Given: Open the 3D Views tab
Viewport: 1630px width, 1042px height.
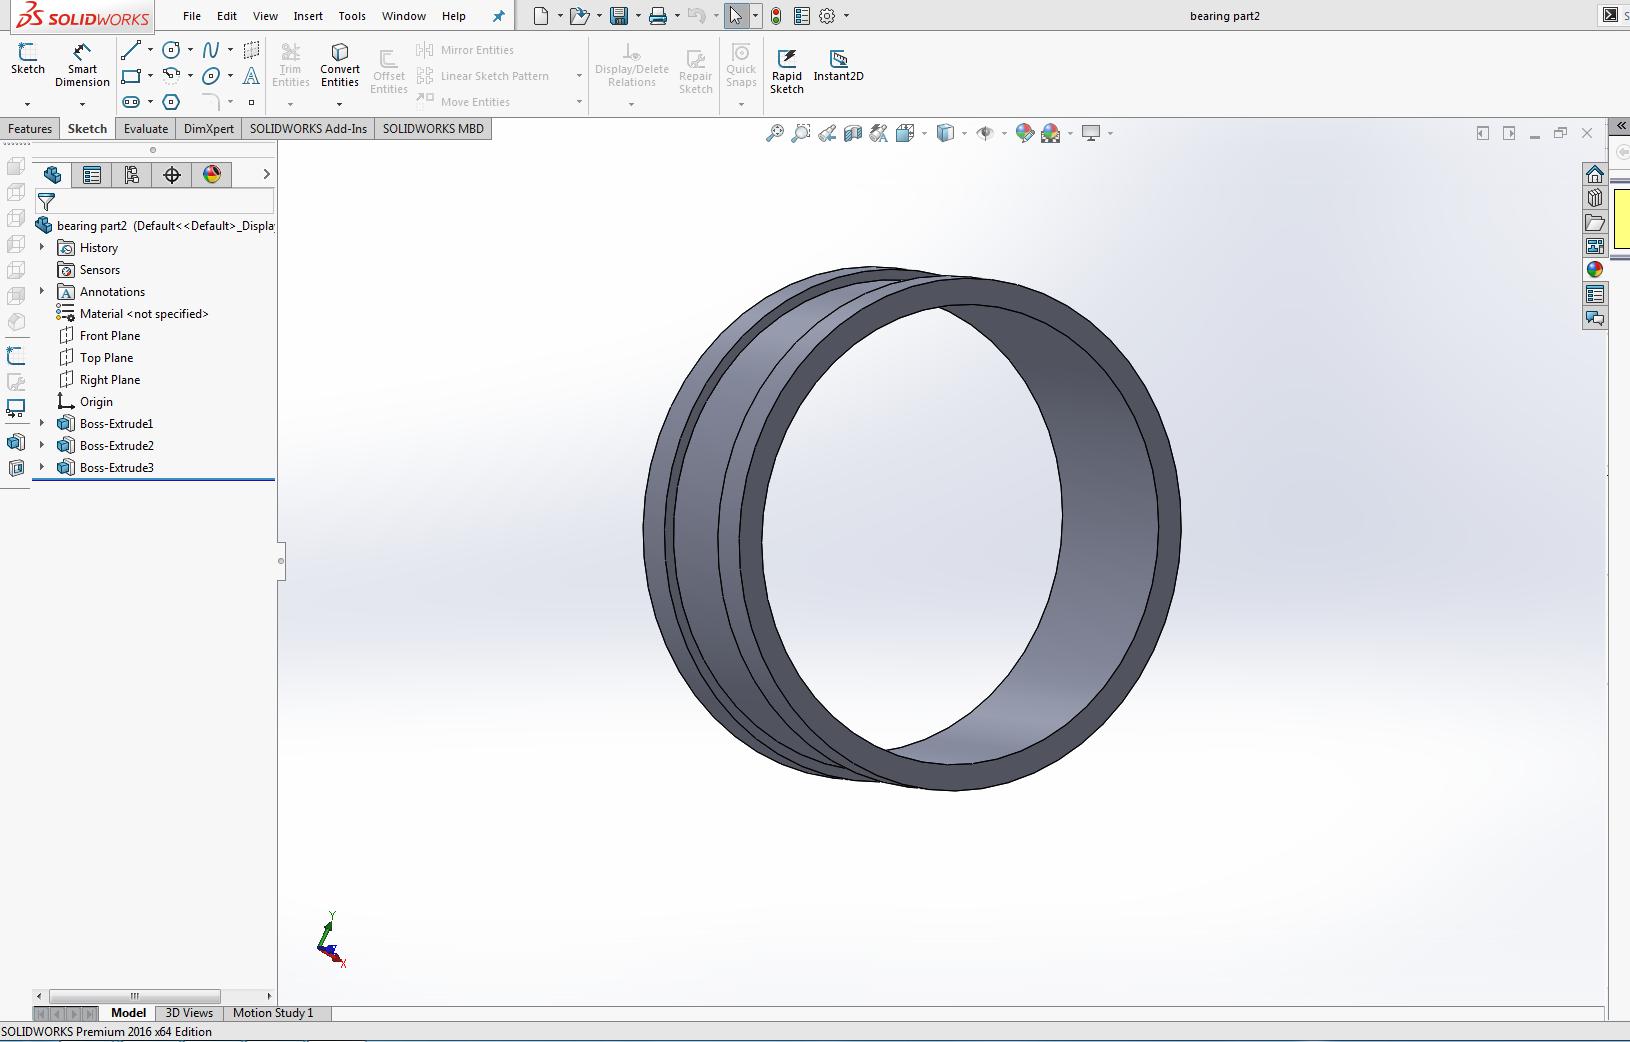Looking at the screenshot, I should pos(189,1013).
